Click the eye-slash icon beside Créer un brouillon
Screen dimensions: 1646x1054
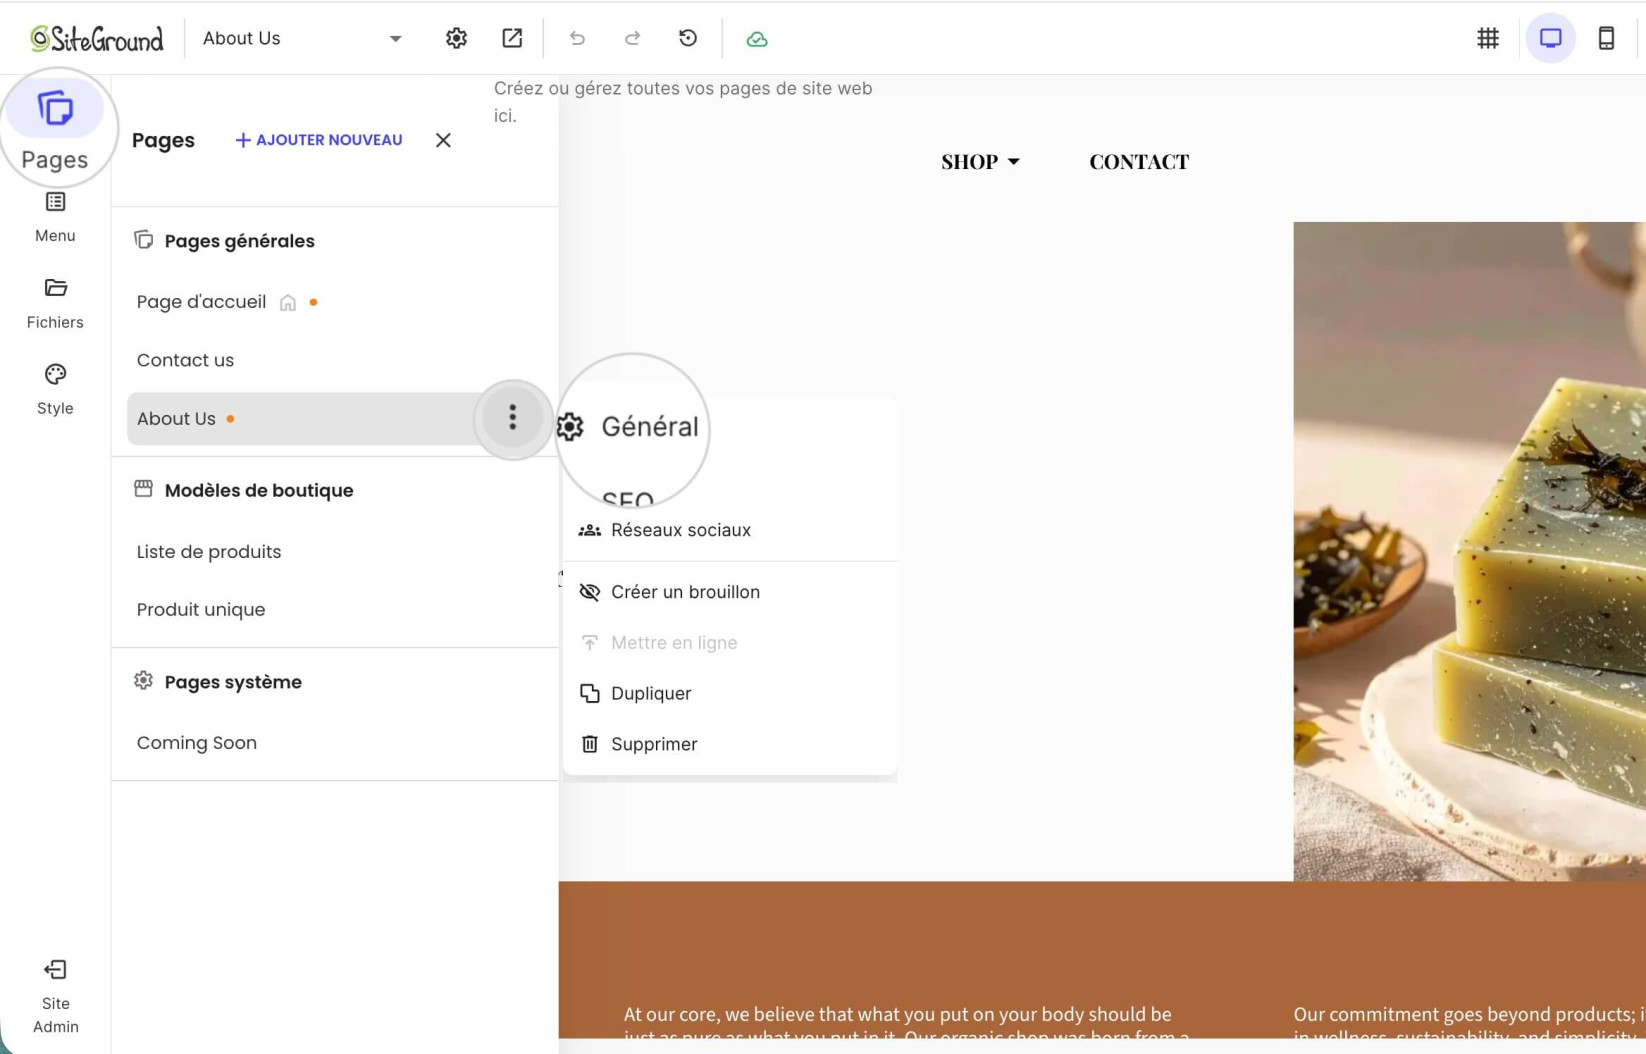[590, 592]
